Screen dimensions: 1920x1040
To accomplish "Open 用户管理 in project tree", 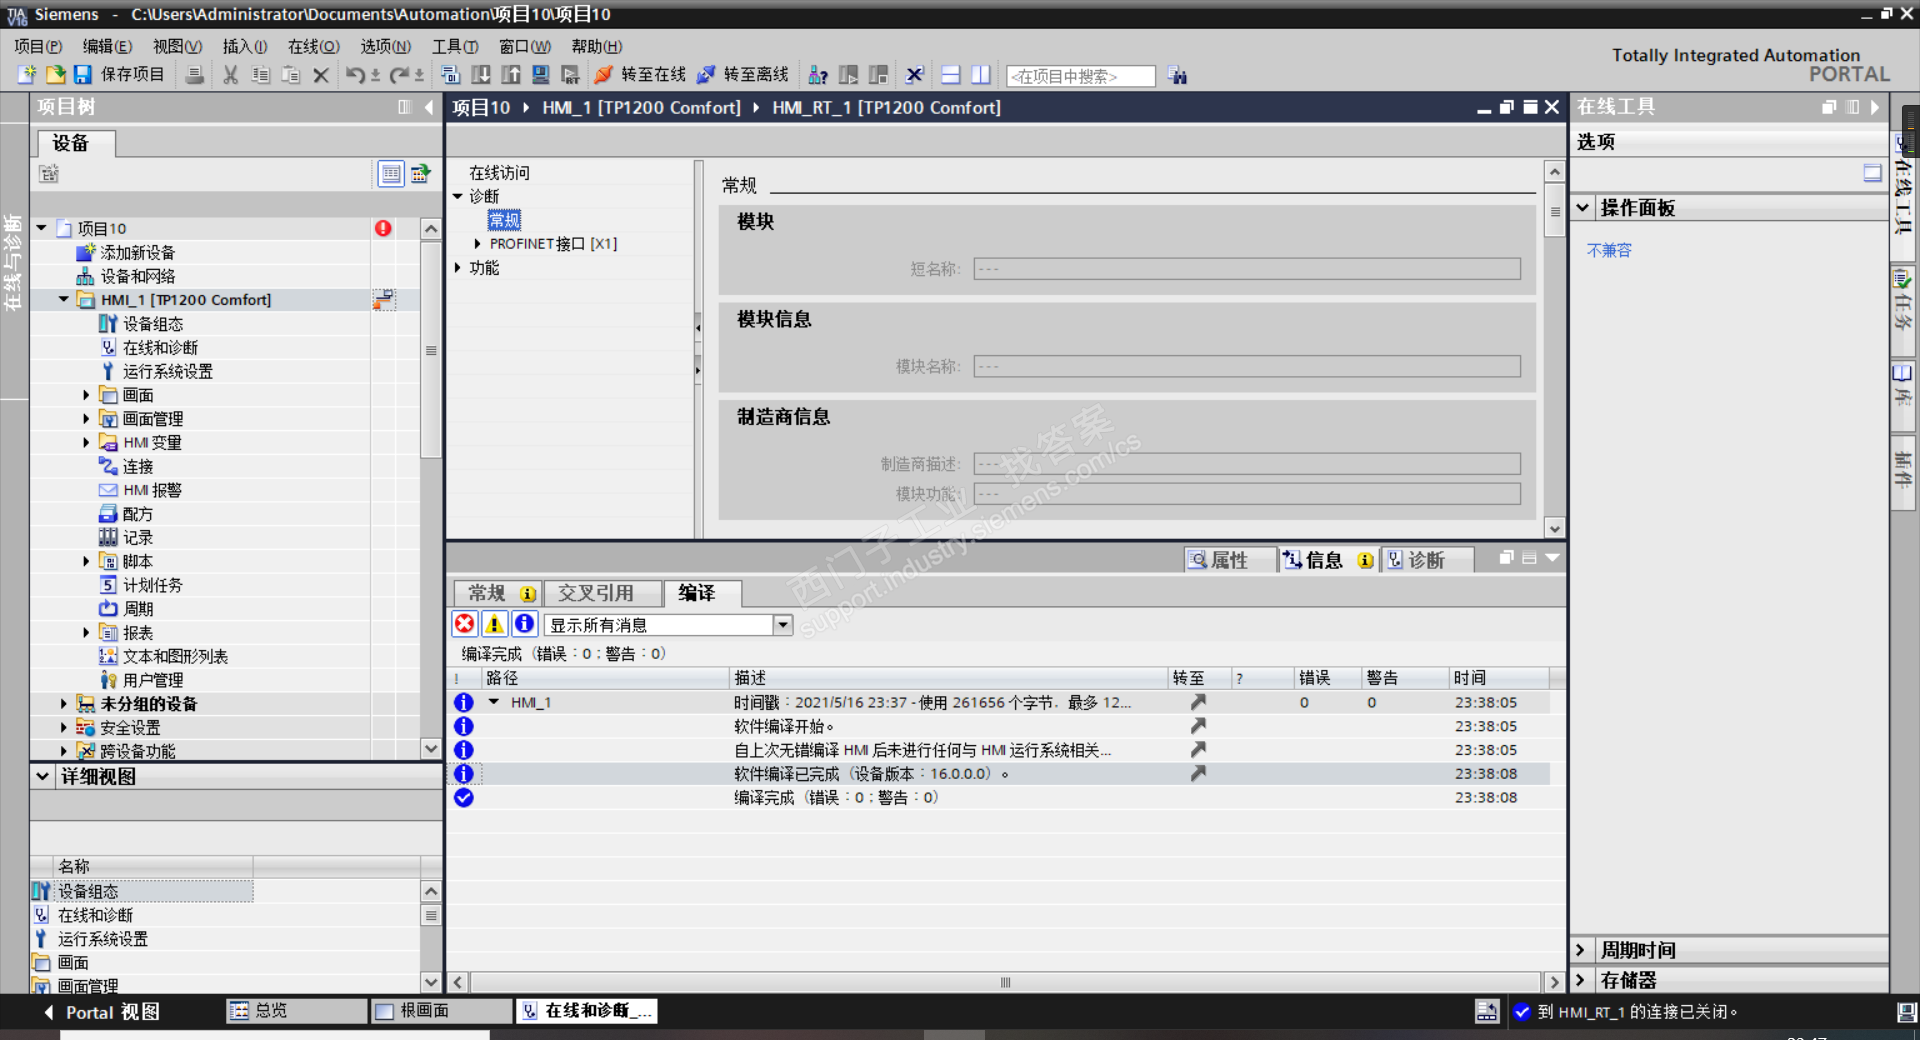I will click(x=152, y=680).
